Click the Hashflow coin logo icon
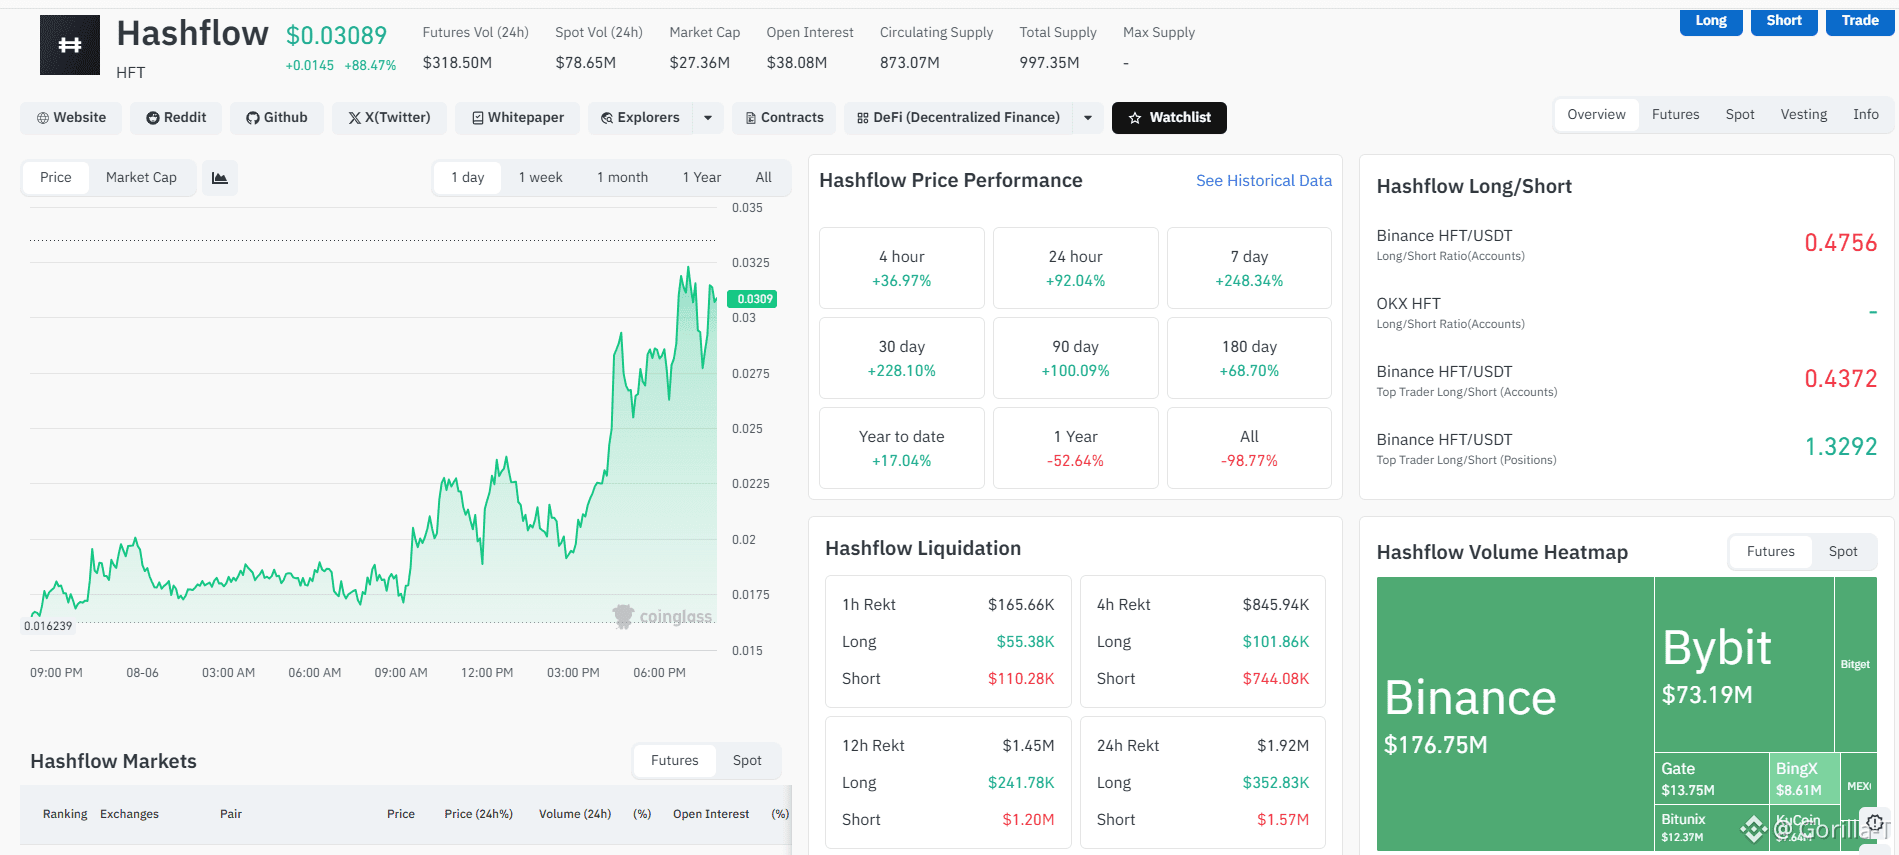1899x855 pixels. [x=70, y=45]
